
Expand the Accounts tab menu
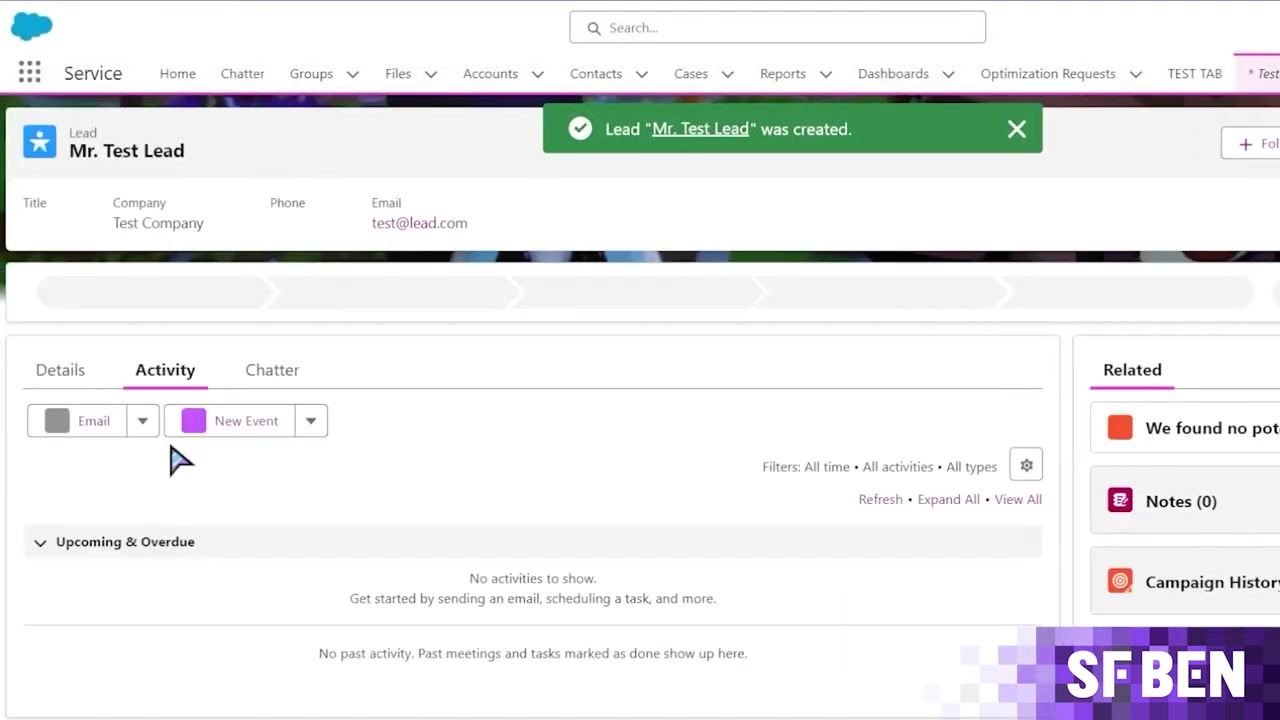(538, 74)
